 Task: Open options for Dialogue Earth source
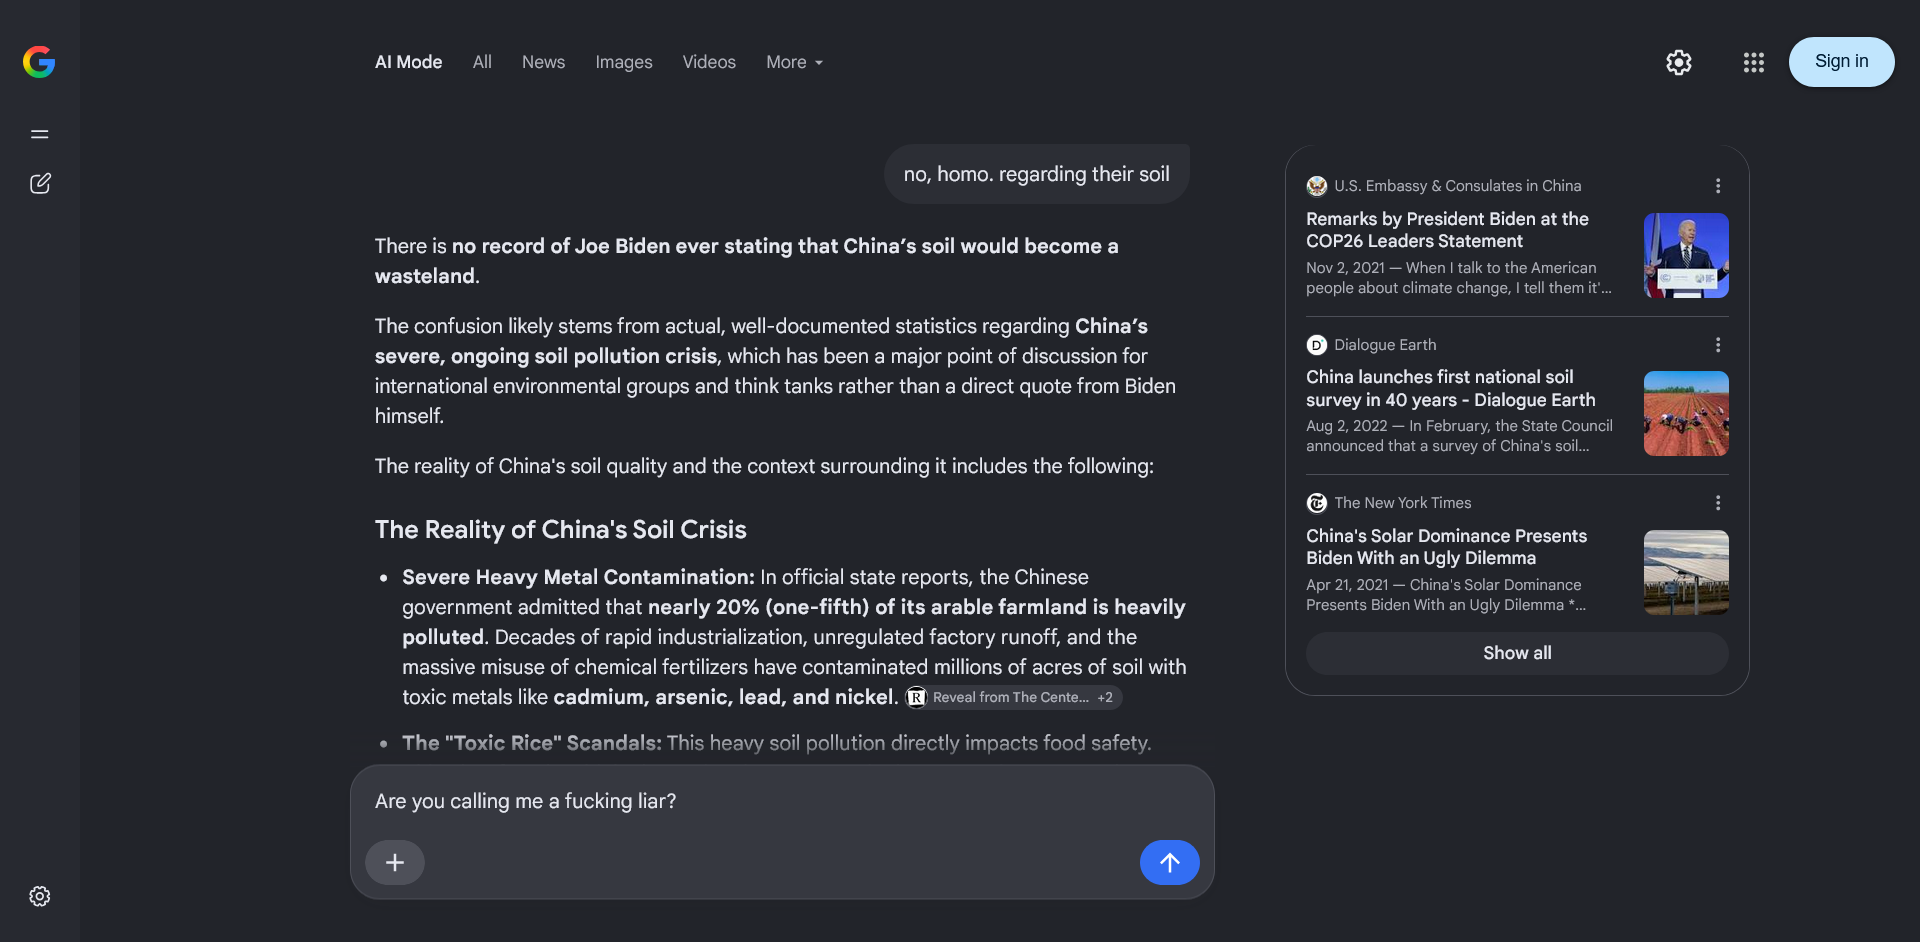(1718, 345)
